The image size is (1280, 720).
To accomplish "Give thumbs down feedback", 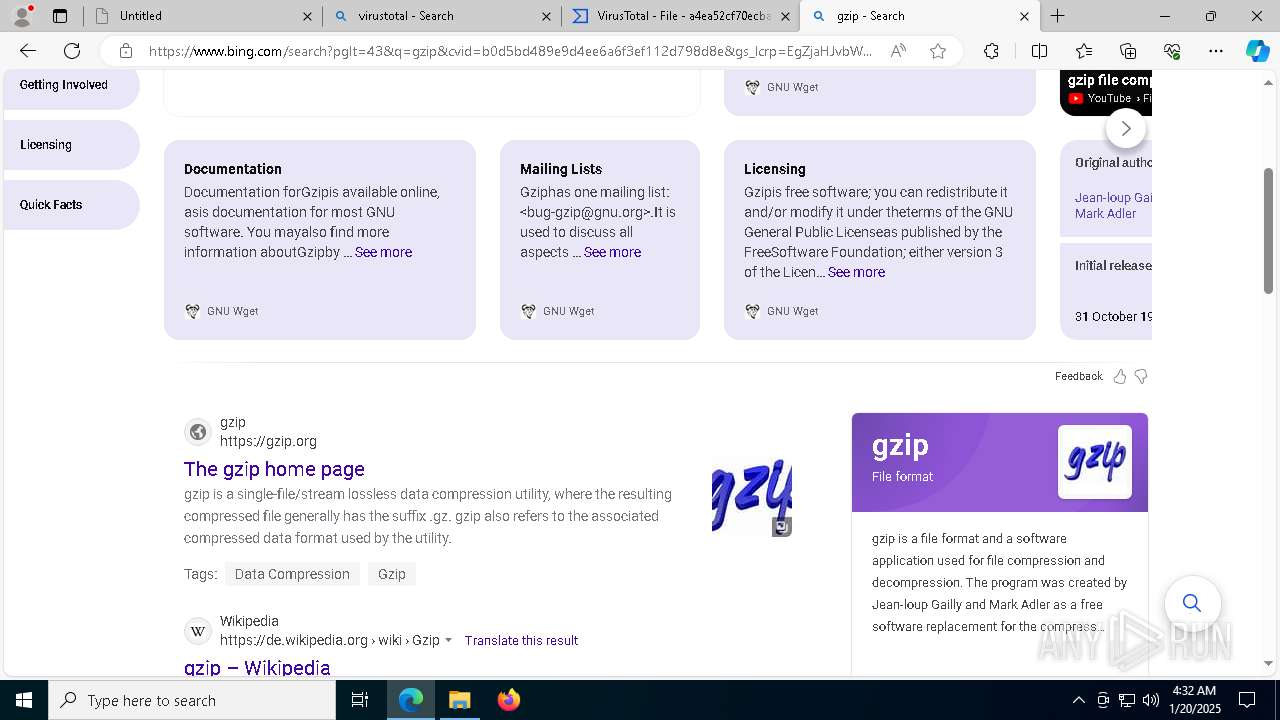I will [1141, 376].
